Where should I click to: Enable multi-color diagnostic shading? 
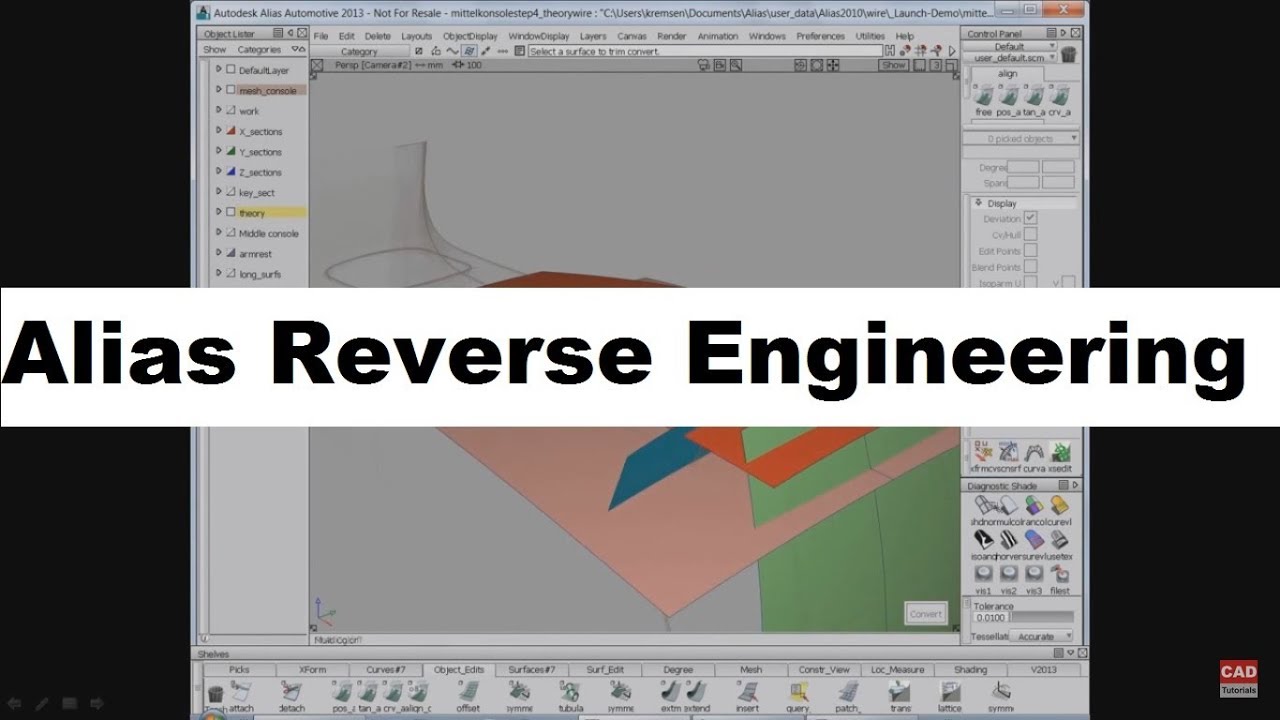(1009, 506)
